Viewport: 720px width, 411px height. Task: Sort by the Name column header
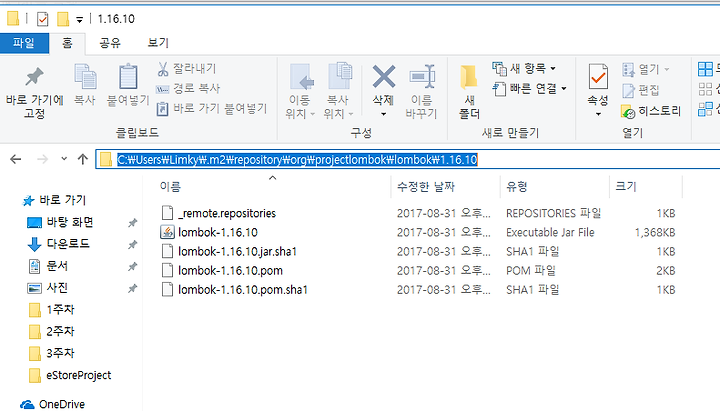tap(273, 186)
